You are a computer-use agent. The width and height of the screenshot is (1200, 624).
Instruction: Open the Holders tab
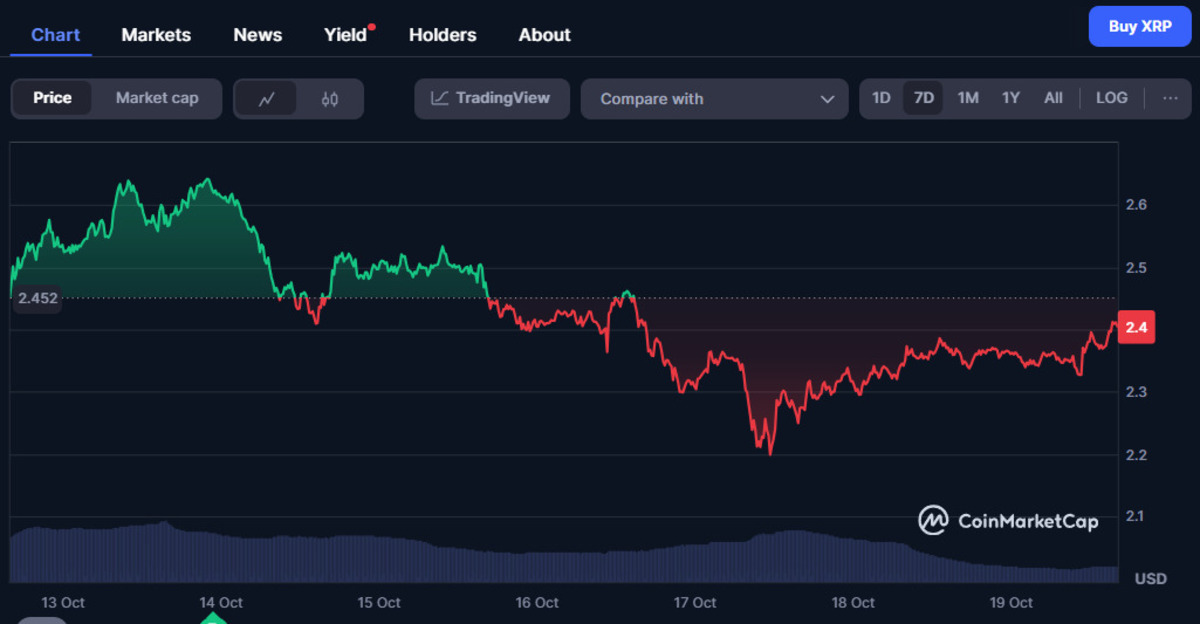(442, 35)
